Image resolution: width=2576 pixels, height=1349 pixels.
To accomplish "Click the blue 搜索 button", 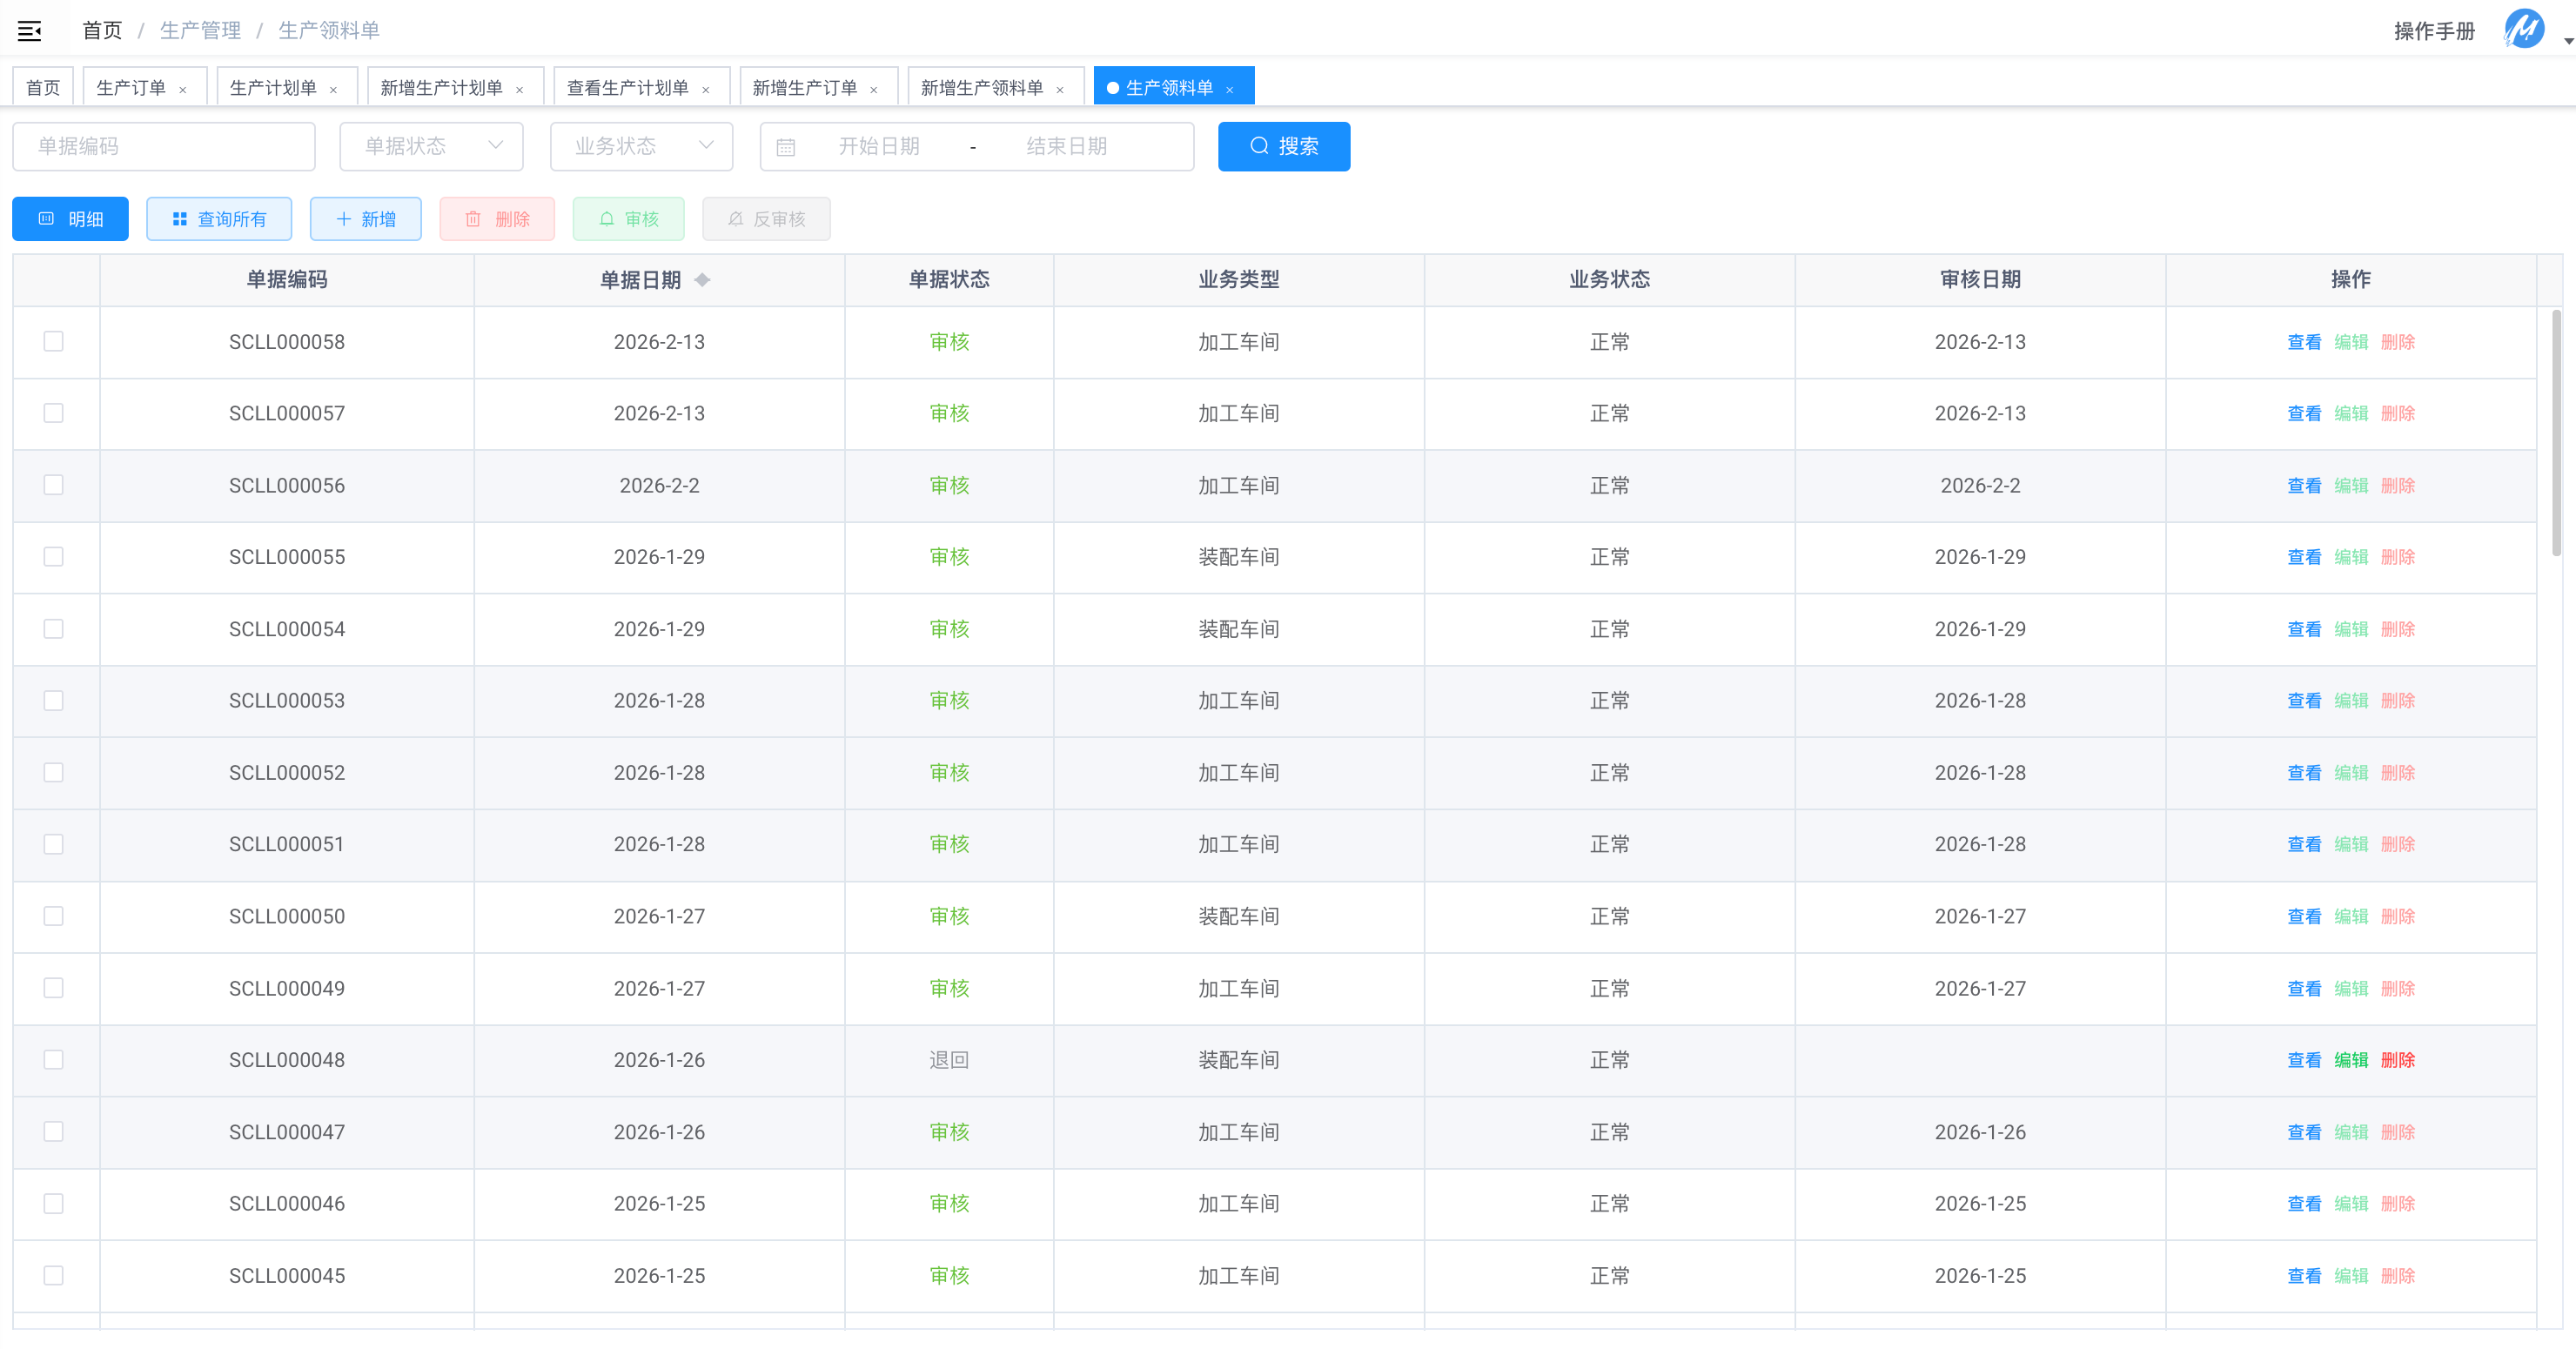I will [1283, 146].
